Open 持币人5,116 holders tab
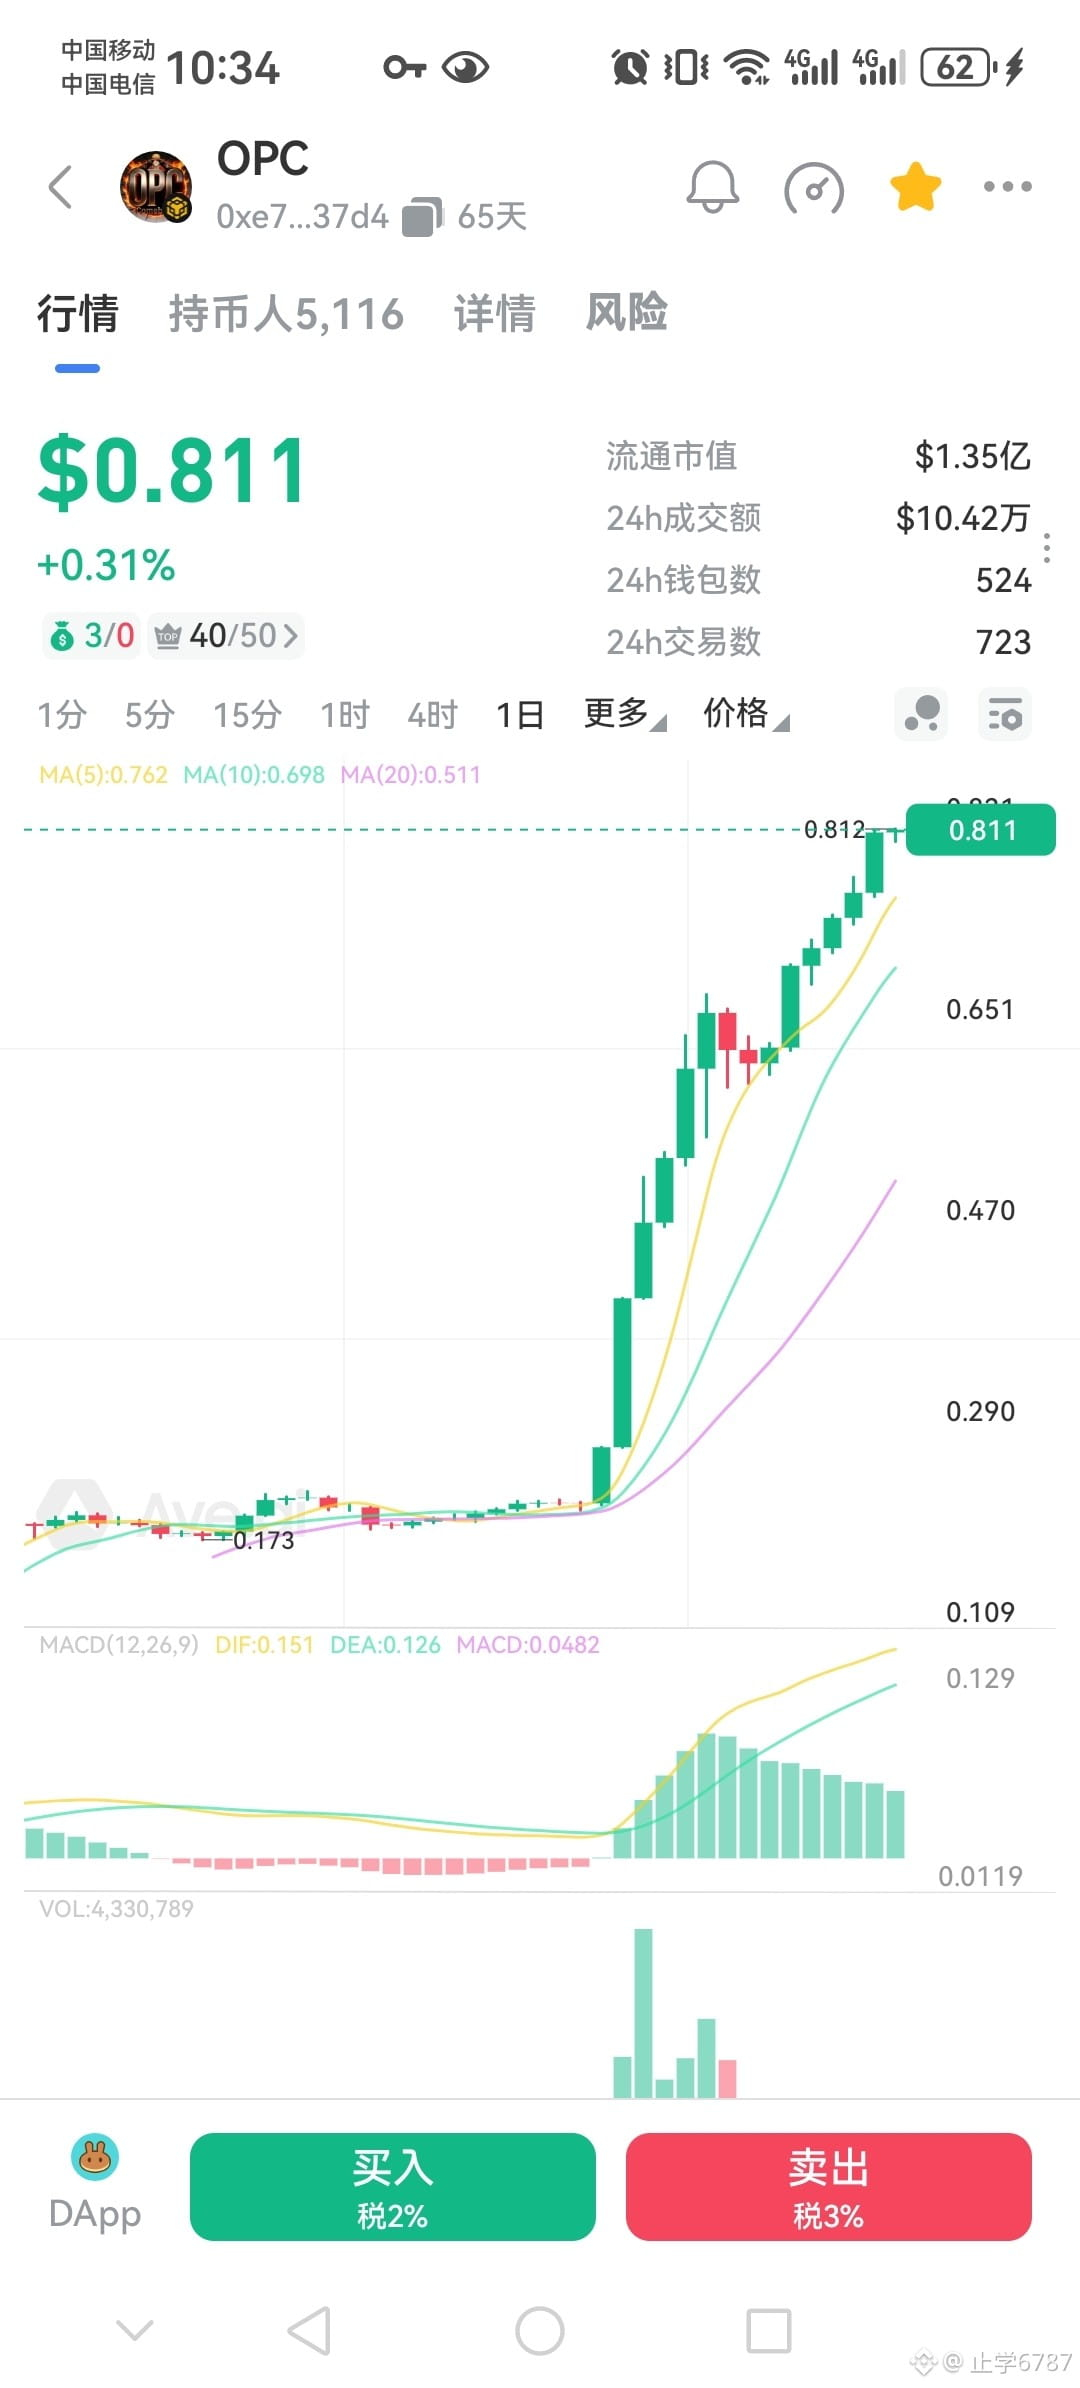The image size is (1080, 2388). coord(286,314)
